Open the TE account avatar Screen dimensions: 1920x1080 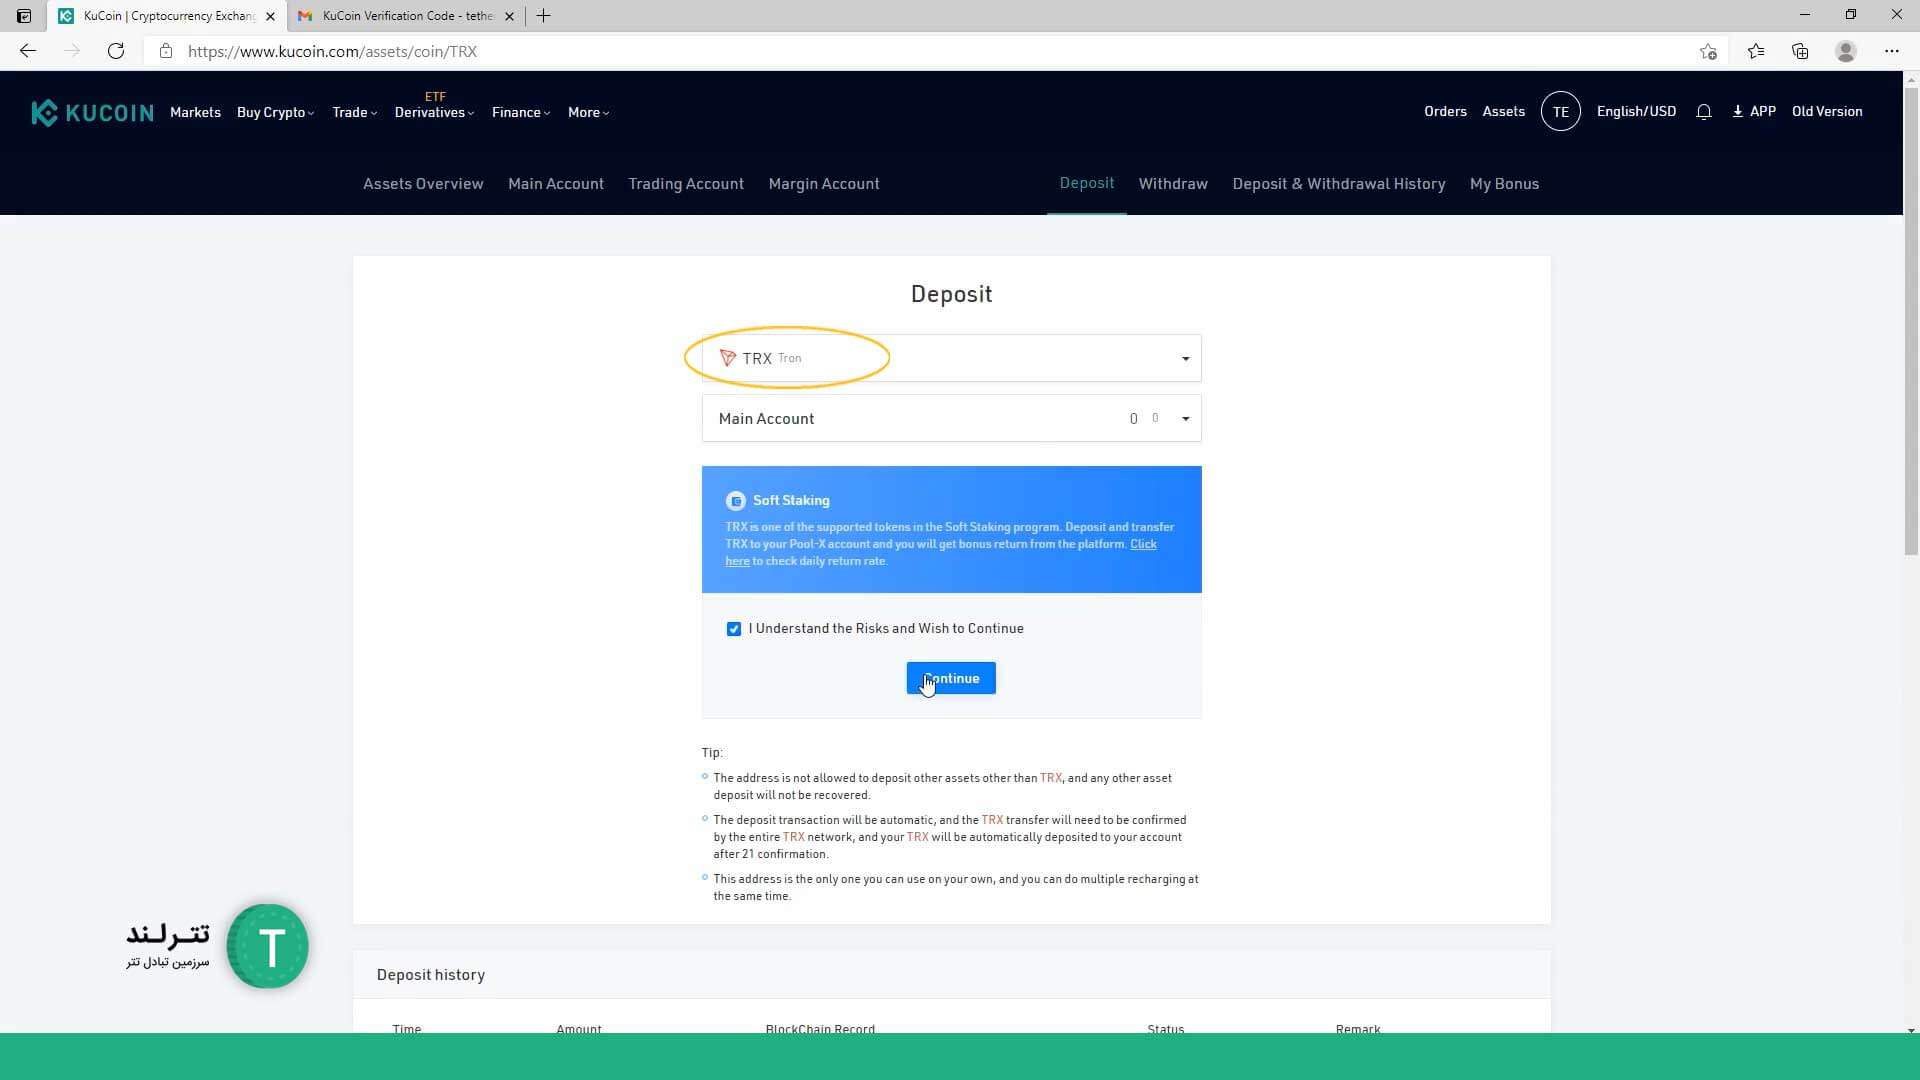click(1560, 112)
